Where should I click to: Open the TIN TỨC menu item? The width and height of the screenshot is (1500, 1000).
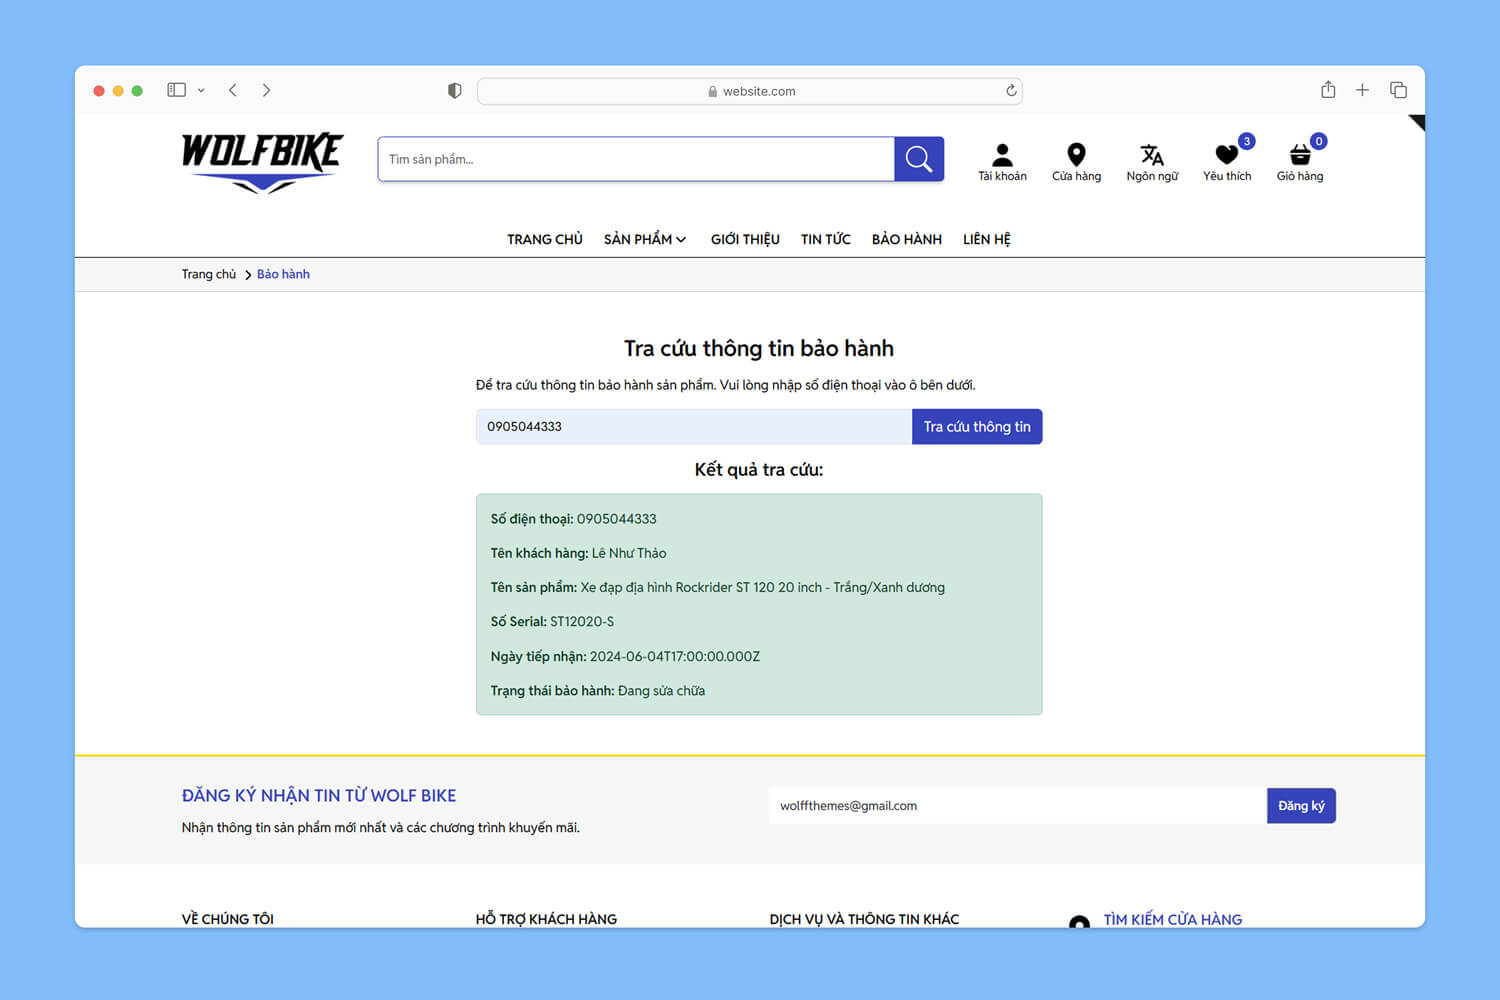click(825, 239)
